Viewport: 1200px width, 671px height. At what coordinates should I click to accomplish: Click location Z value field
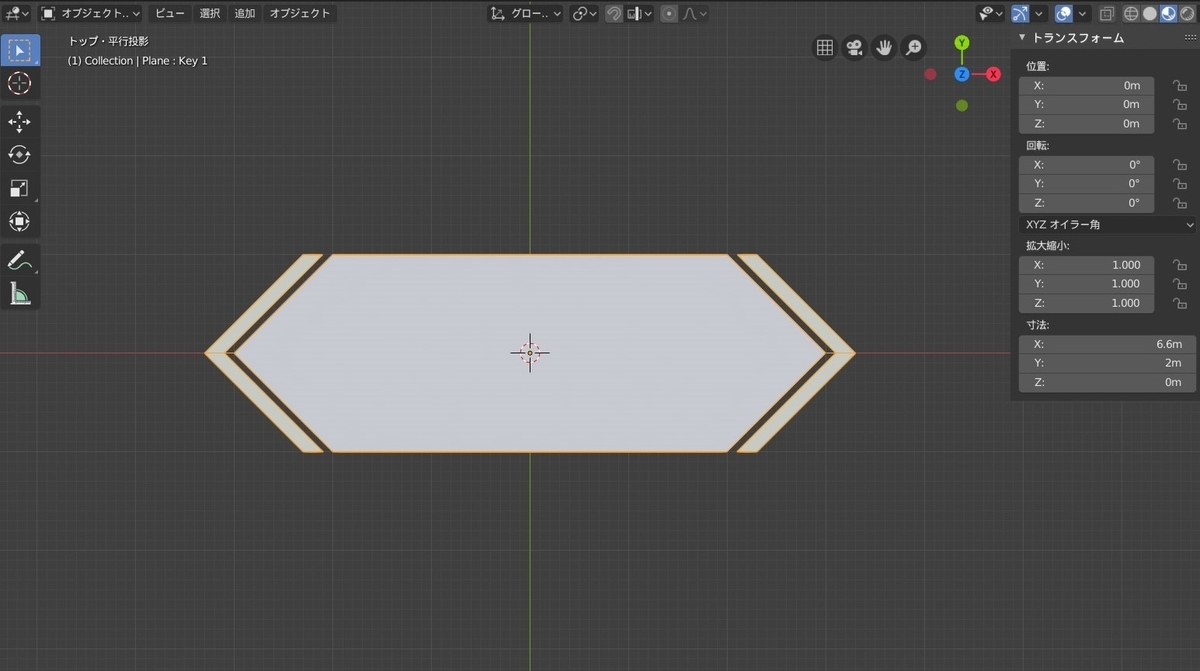pos(1086,124)
